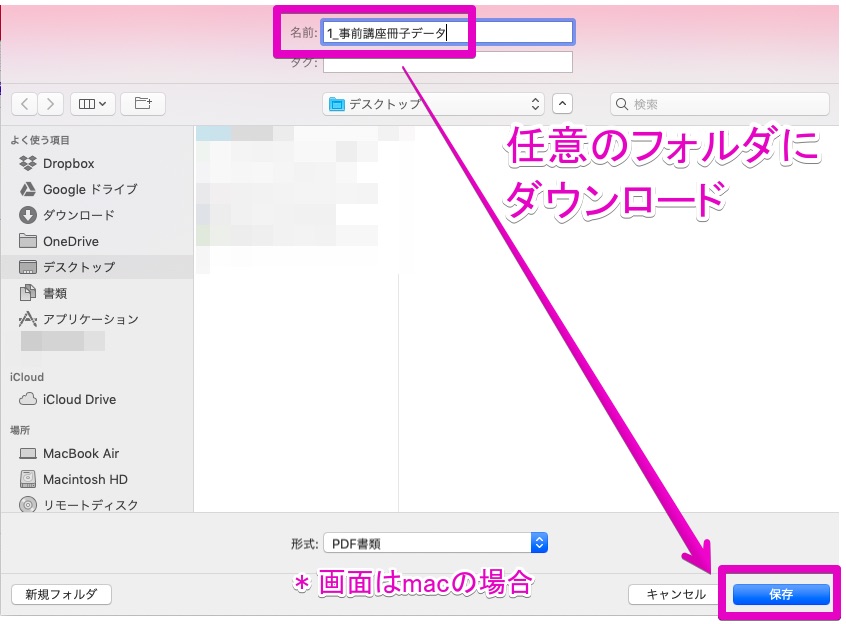This screenshot has width=846, height=624.
Task: Collapse the dialog with the chevron-up button
Action: point(562,104)
